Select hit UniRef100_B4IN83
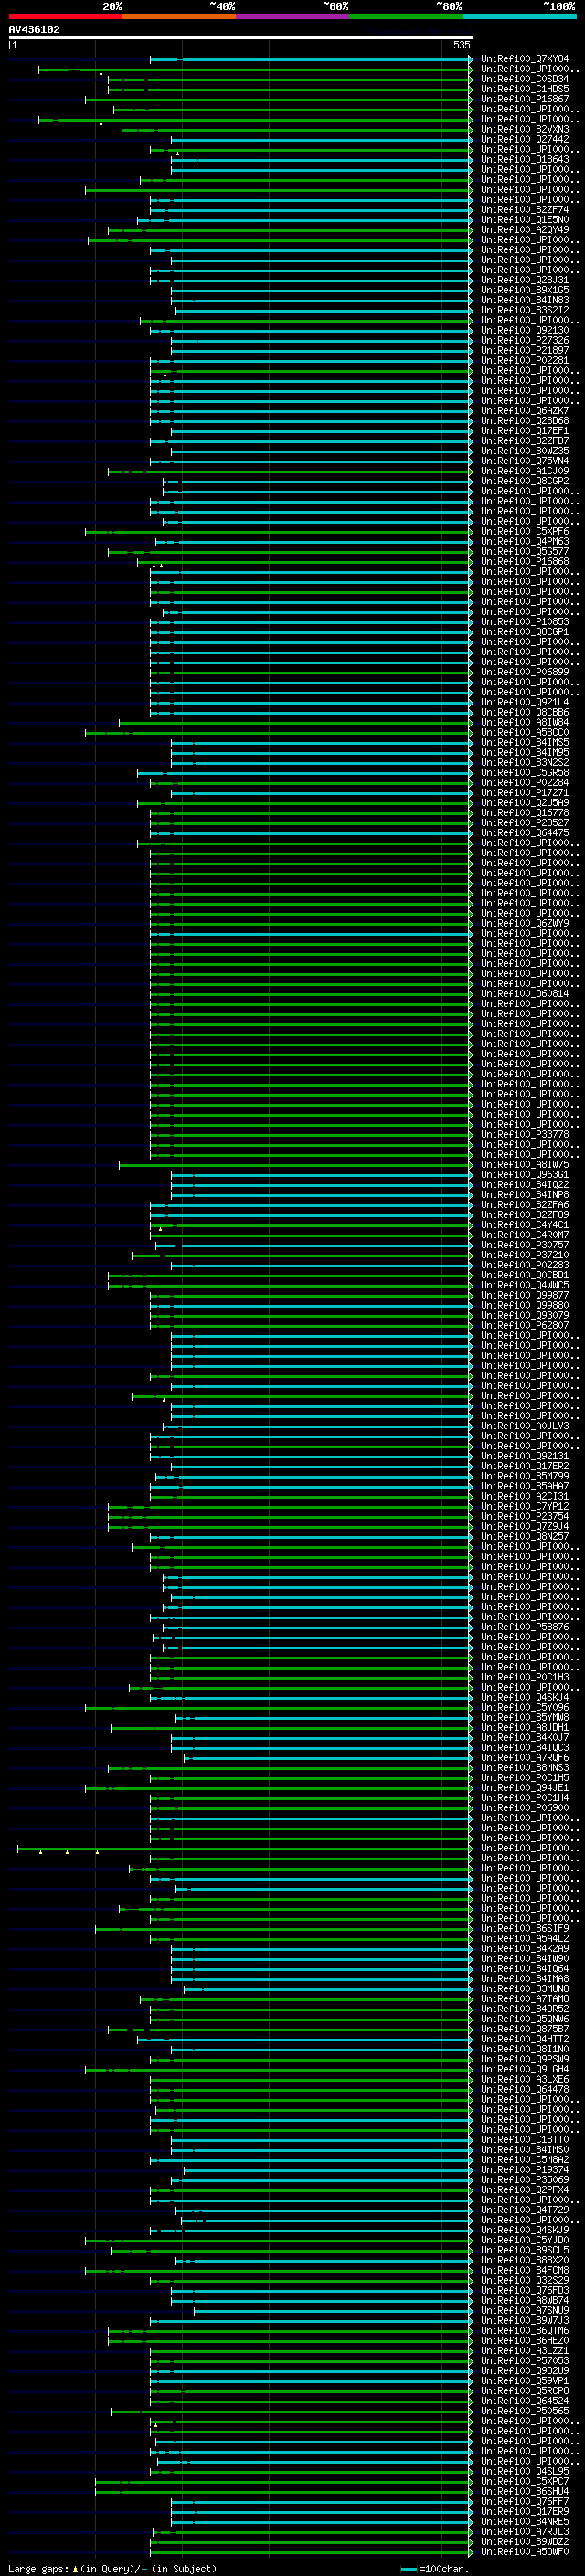 tap(525, 300)
